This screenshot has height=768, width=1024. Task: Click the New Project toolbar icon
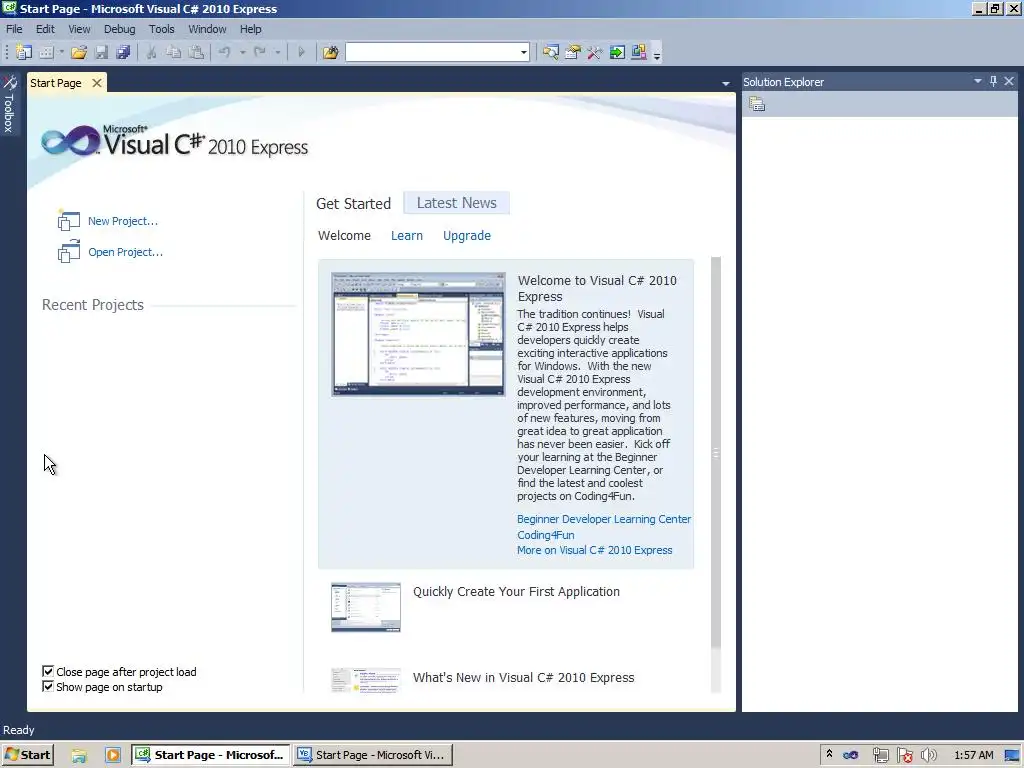[x=24, y=52]
